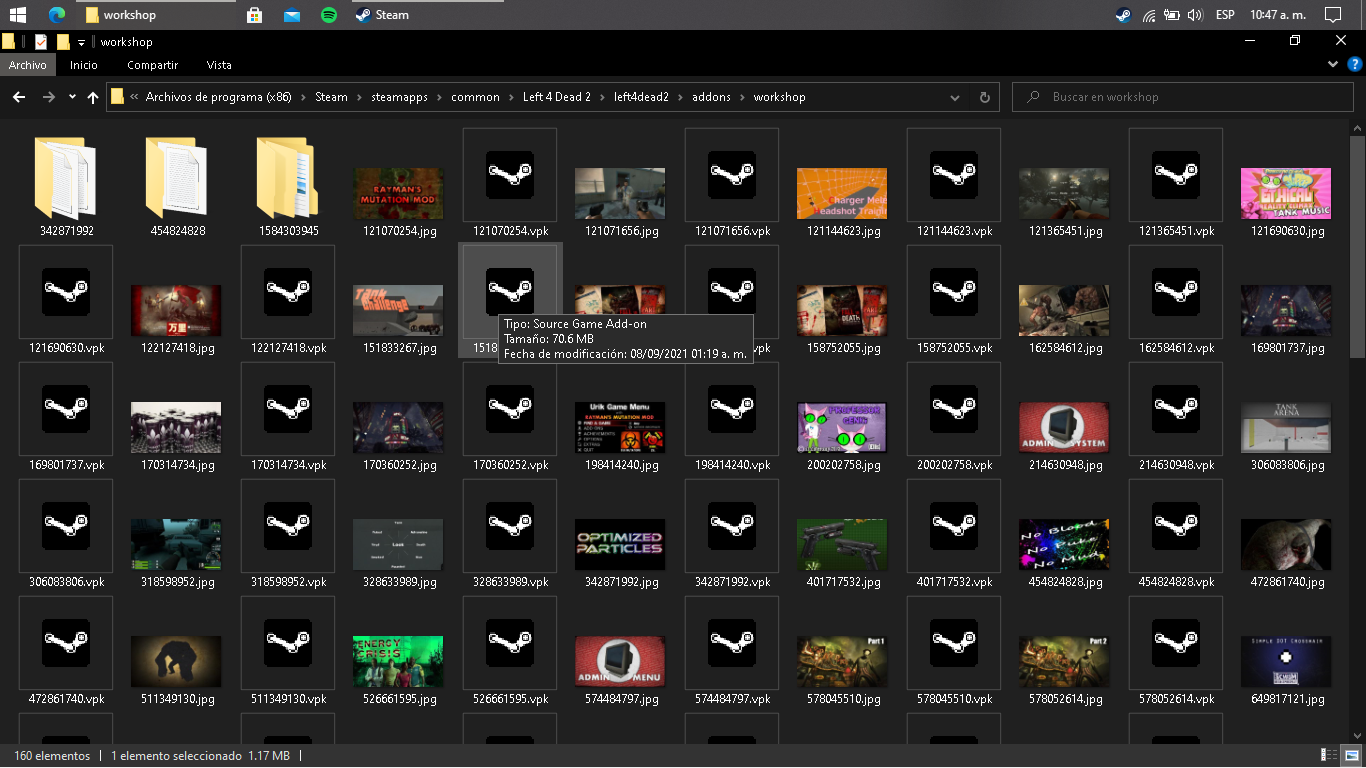Switch to details view in status bar
Image resolution: width=1366 pixels, height=768 pixels.
tap(1330, 755)
